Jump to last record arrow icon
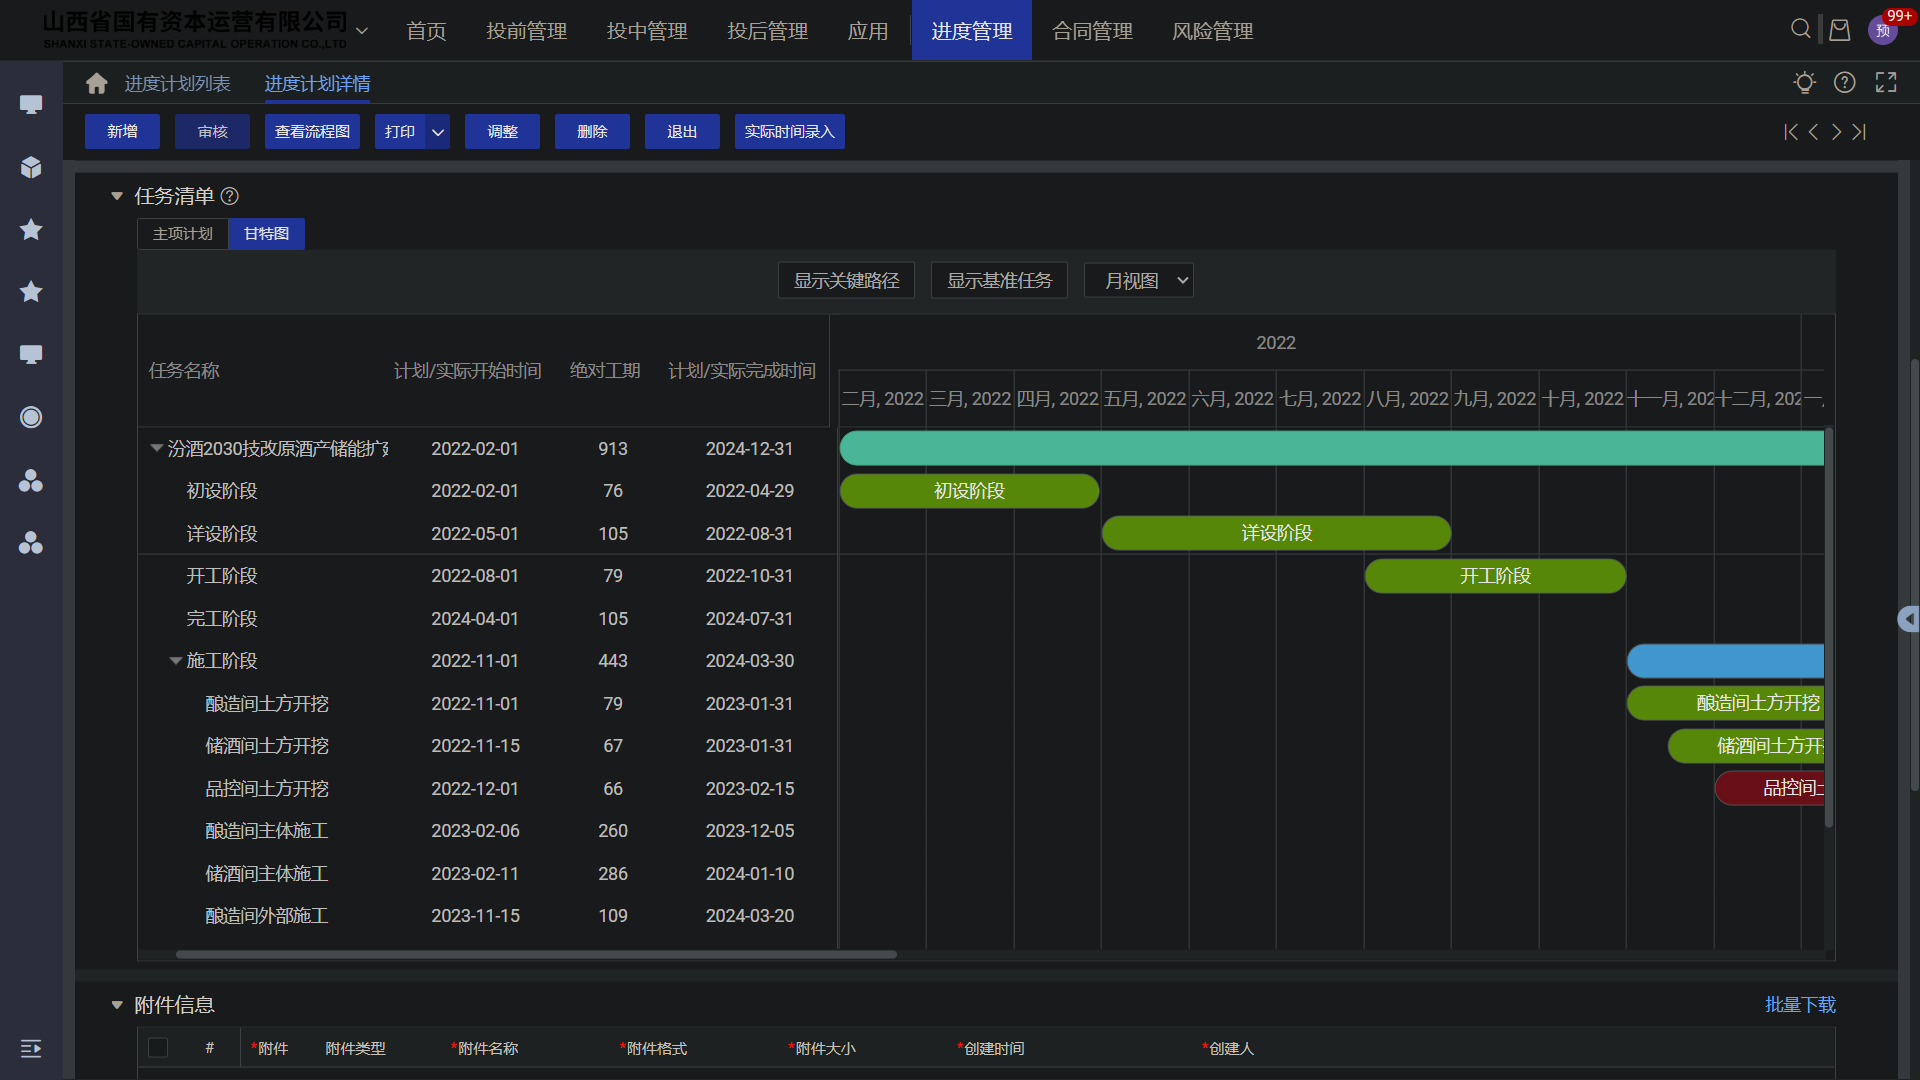 pyautogui.click(x=1859, y=132)
